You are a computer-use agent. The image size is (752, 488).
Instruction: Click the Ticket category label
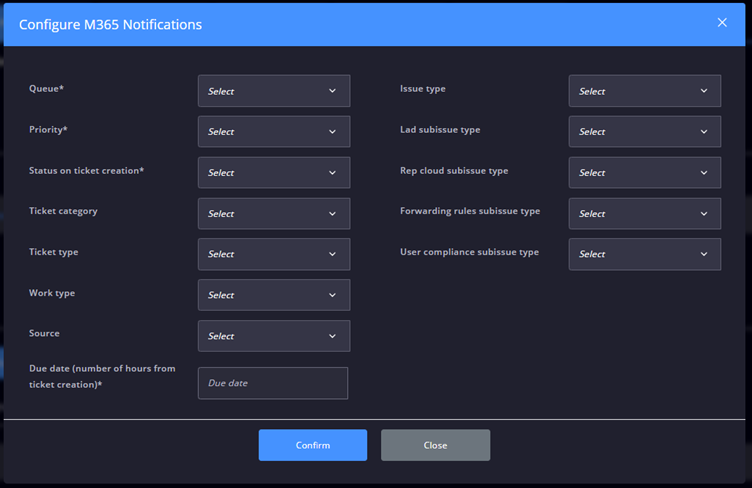pyautogui.click(x=63, y=211)
